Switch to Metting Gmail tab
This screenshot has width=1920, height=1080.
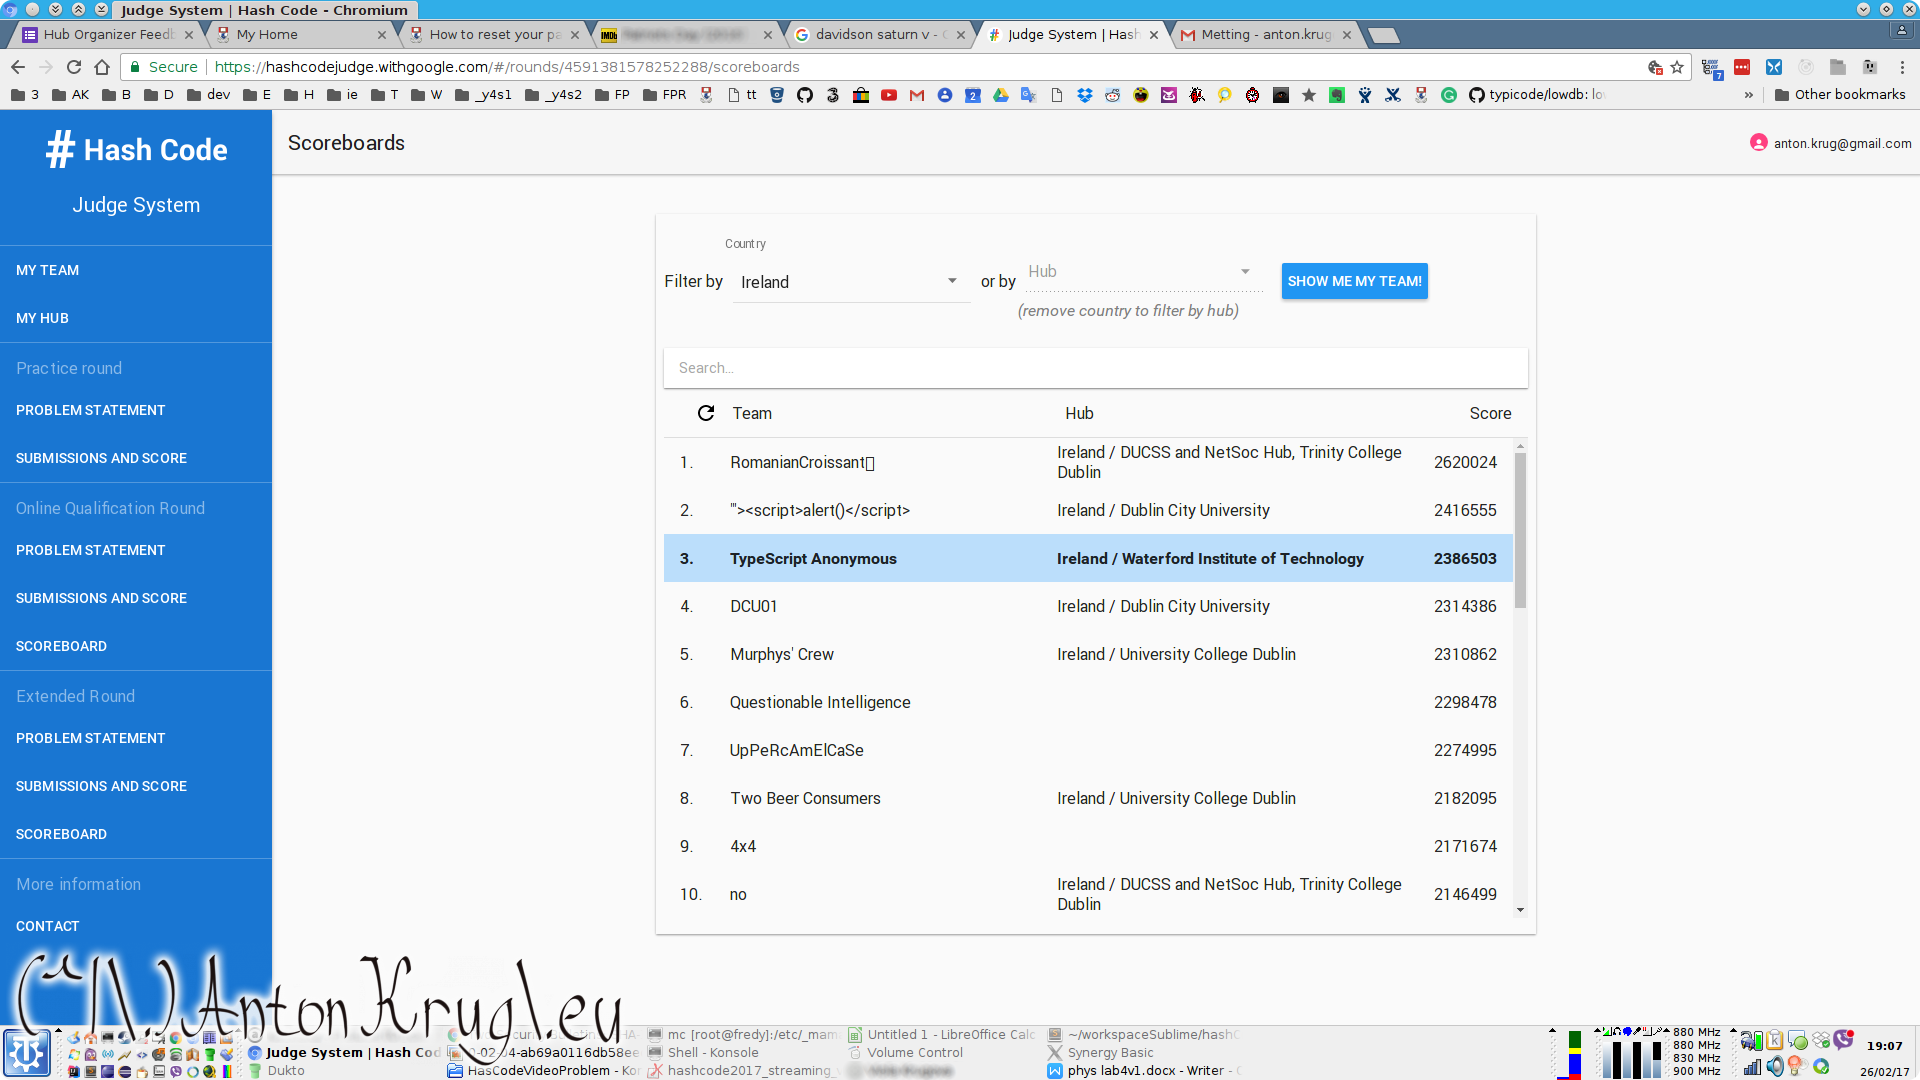coord(1266,34)
